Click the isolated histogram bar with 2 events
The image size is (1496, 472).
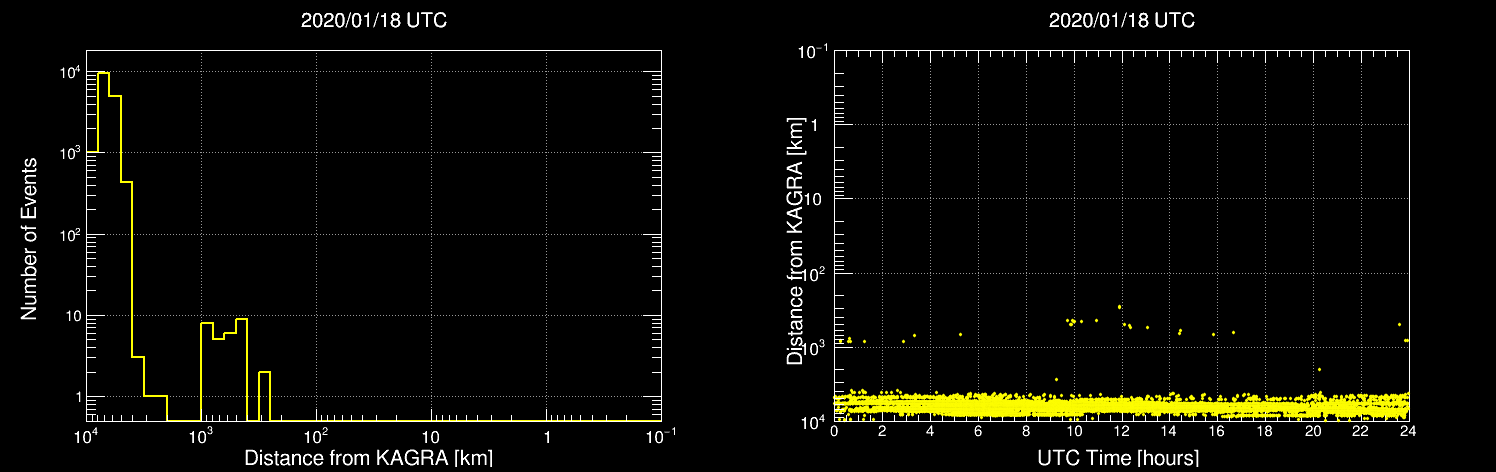(x=264, y=396)
